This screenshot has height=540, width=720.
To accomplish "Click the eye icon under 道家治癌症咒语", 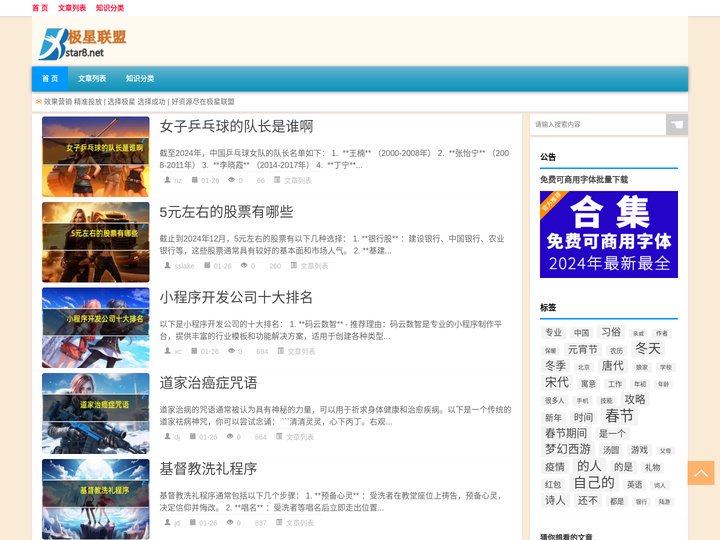I will click(x=230, y=436).
